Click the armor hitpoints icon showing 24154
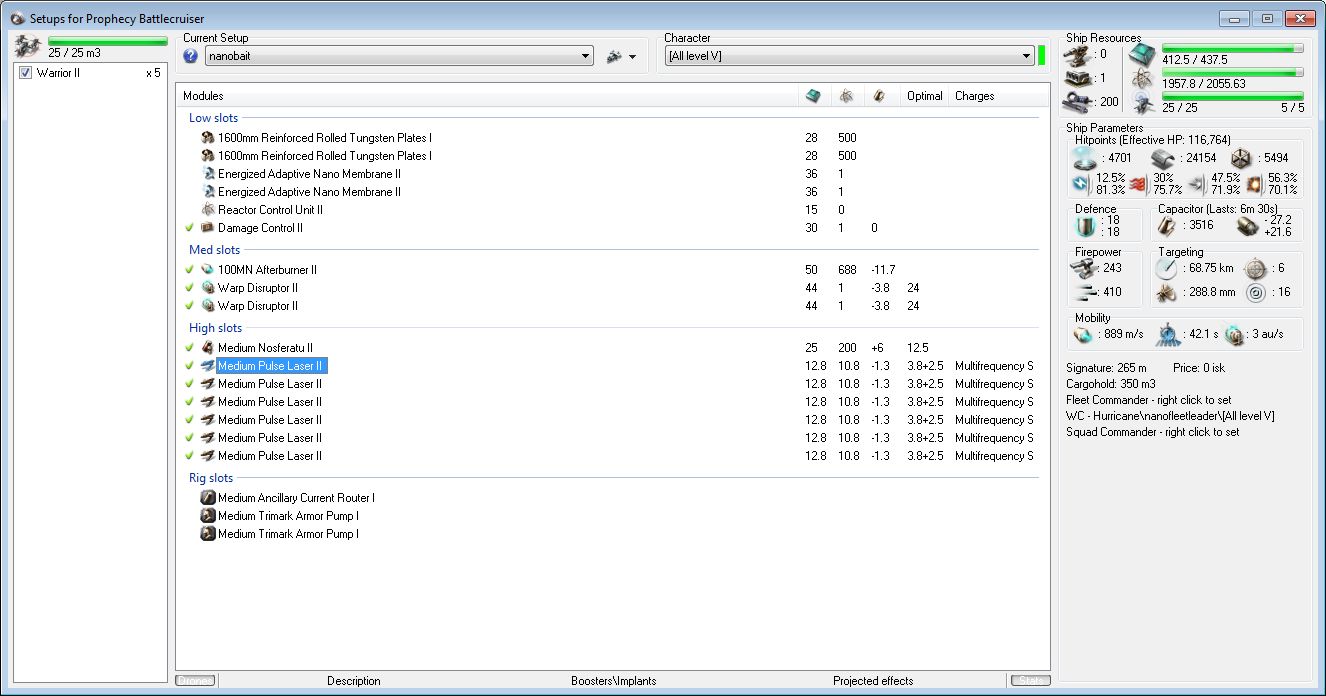Viewport: 1326px width, 696px height. [x=1161, y=158]
